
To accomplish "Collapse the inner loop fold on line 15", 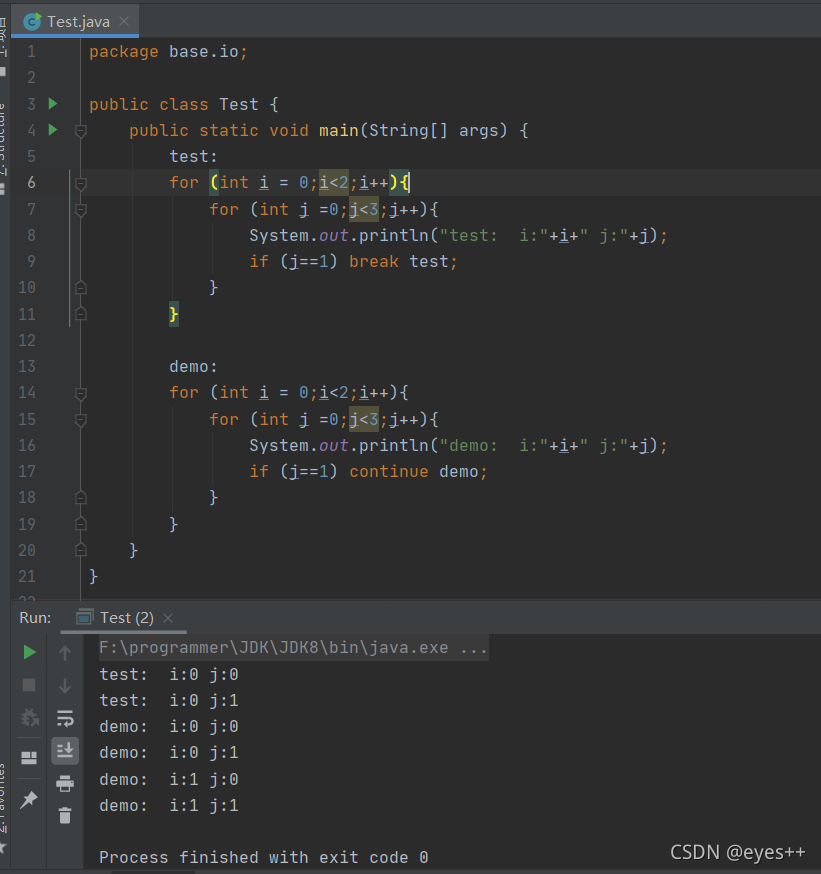I will pos(81,420).
